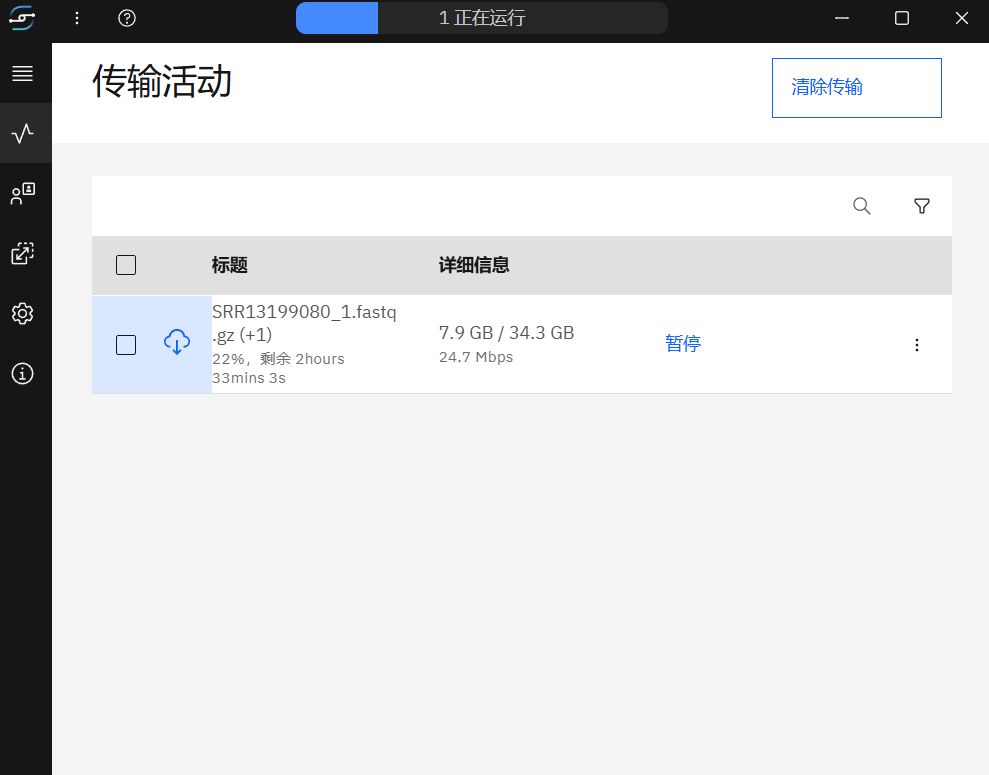Click the 22% remaining time text
The height and width of the screenshot is (775, 989).
(278, 368)
